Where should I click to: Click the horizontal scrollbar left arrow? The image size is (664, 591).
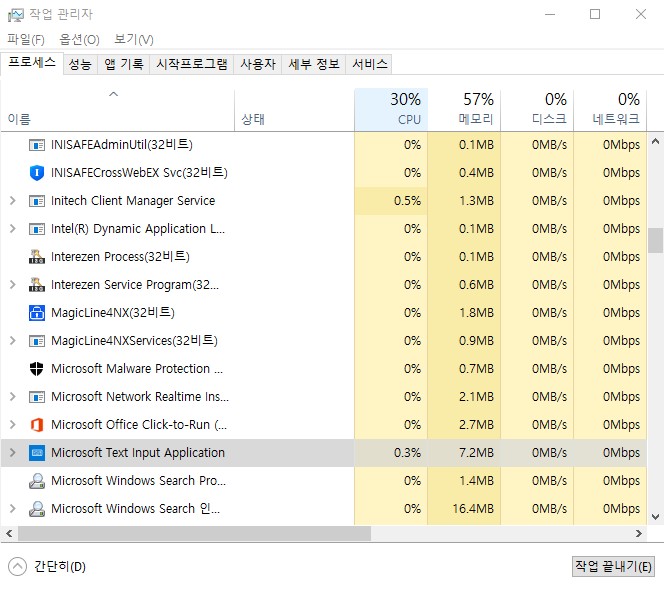(9, 533)
